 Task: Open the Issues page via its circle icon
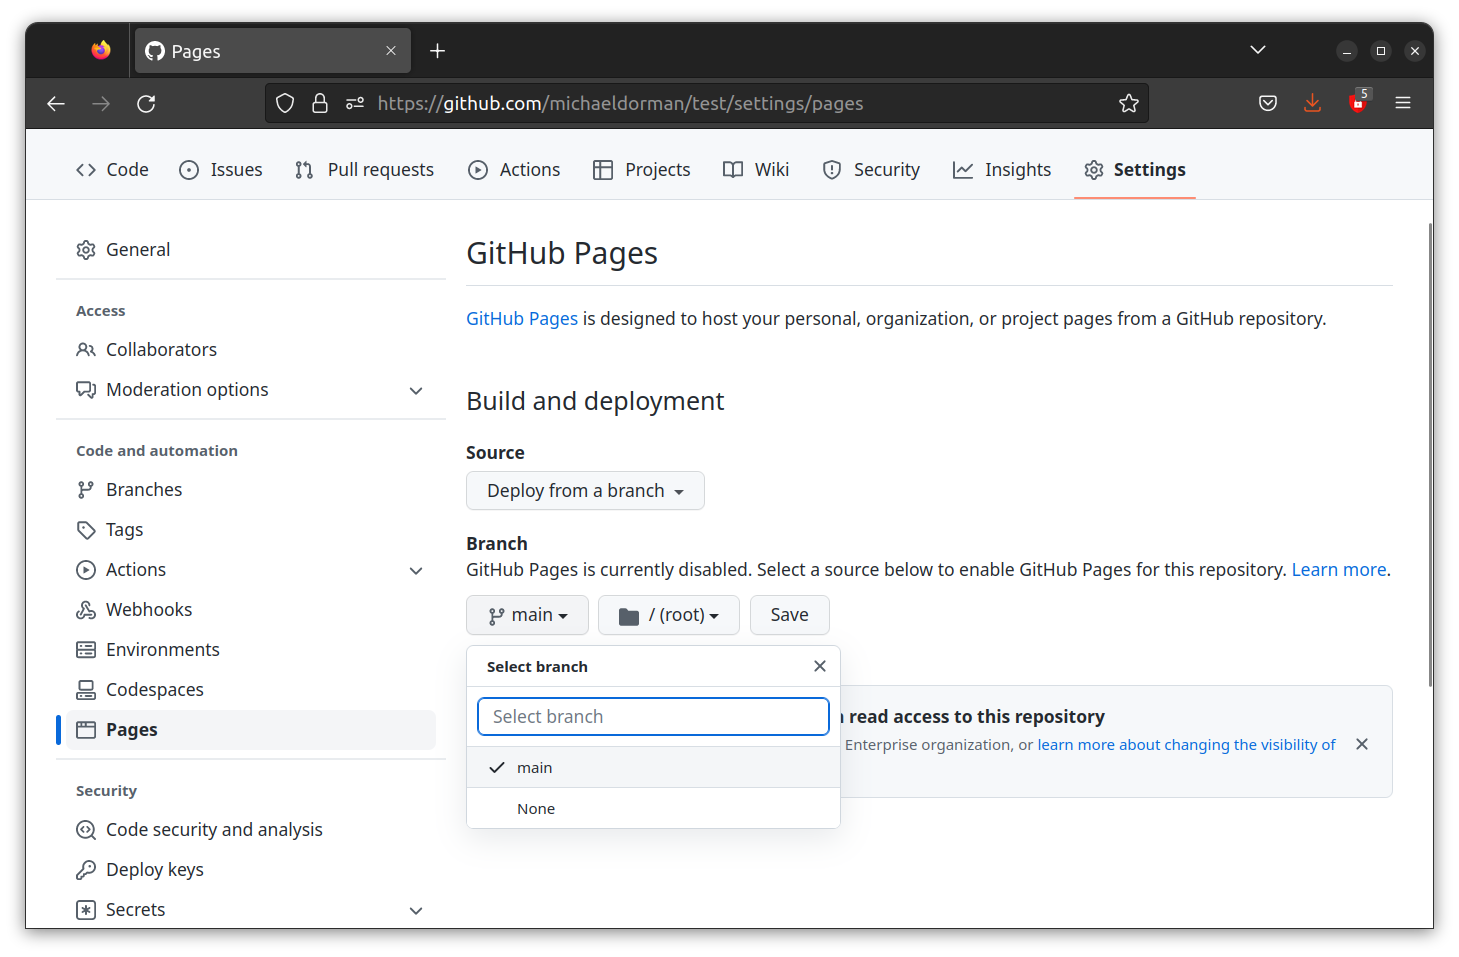[x=189, y=170]
